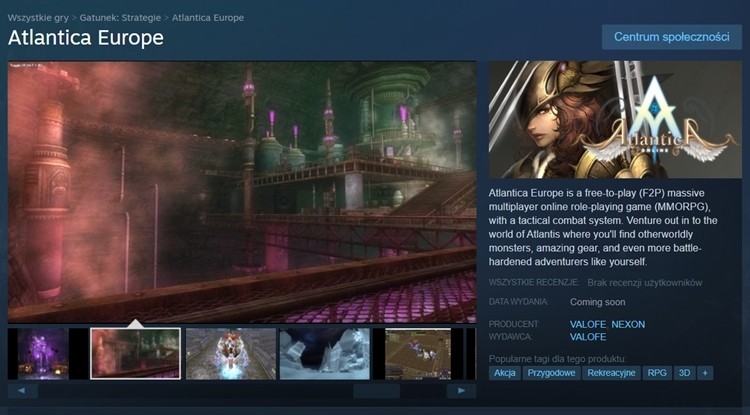The height and width of the screenshot is (415, 750).
Task: Click the 3D tag
Action: click(x=684, y=373)
